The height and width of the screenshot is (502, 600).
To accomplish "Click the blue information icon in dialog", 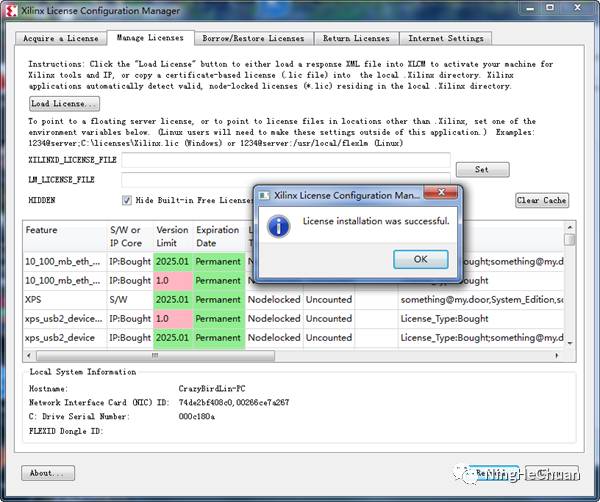I will click(280, 225).
